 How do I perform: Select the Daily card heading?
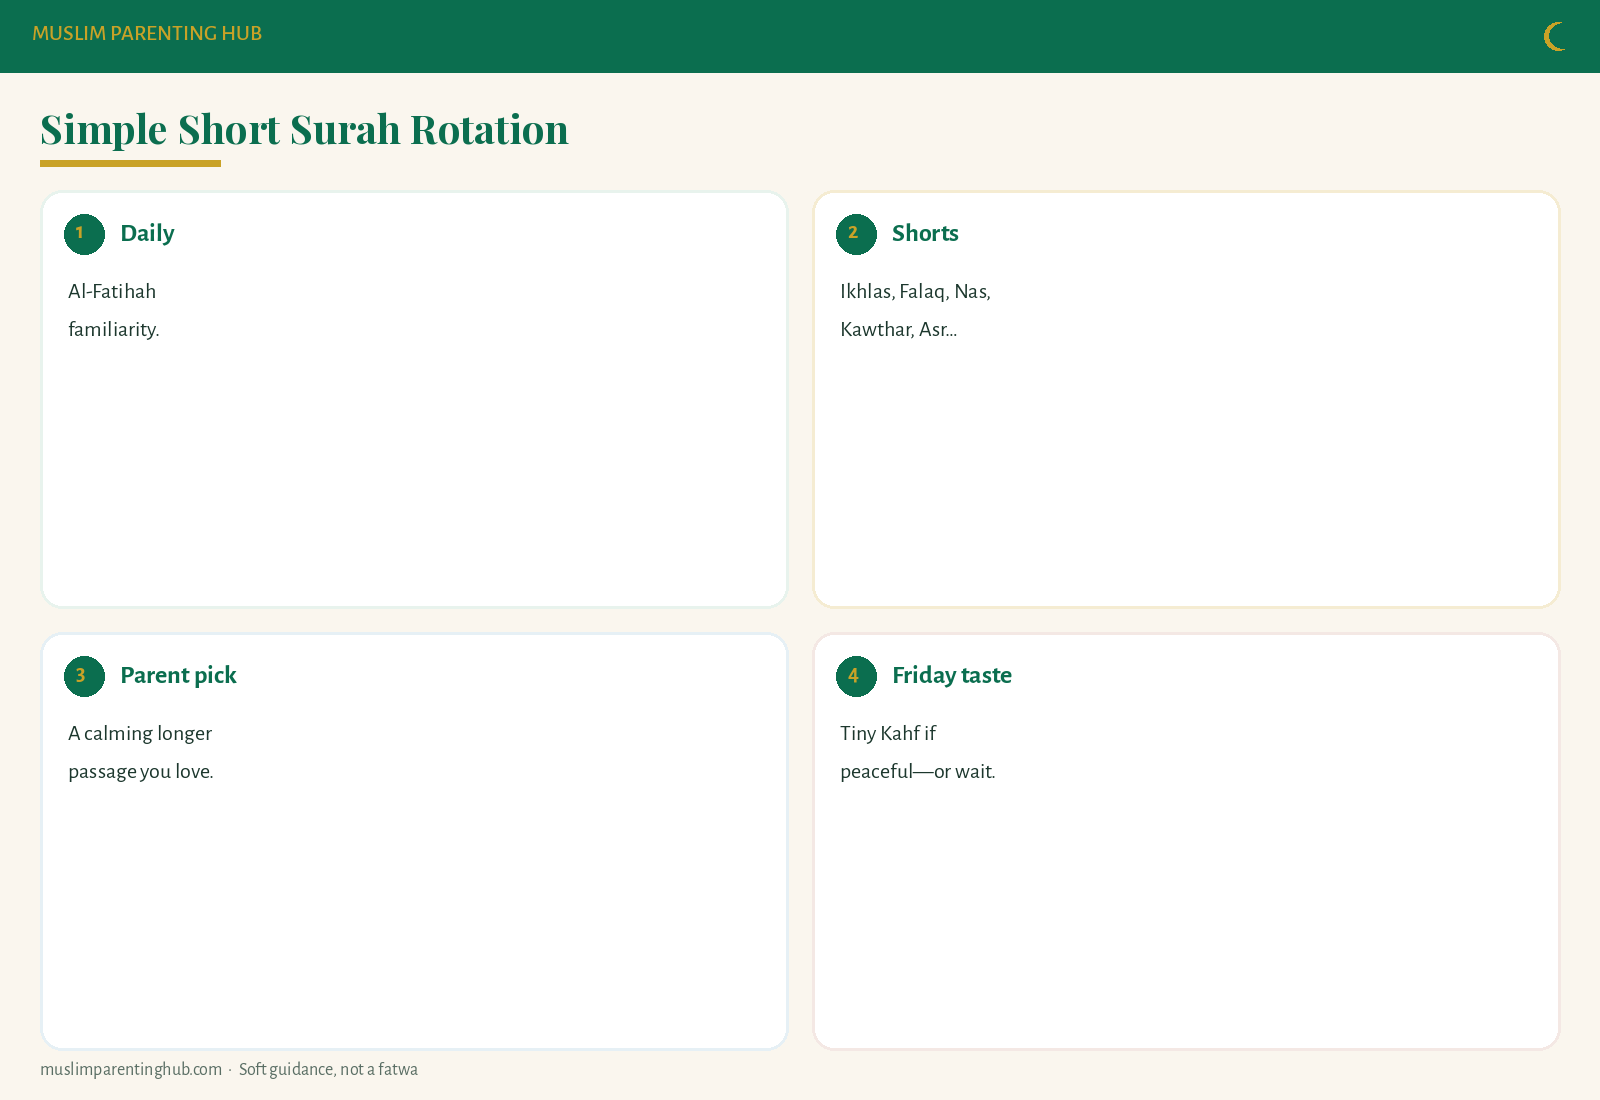point(147,233)
